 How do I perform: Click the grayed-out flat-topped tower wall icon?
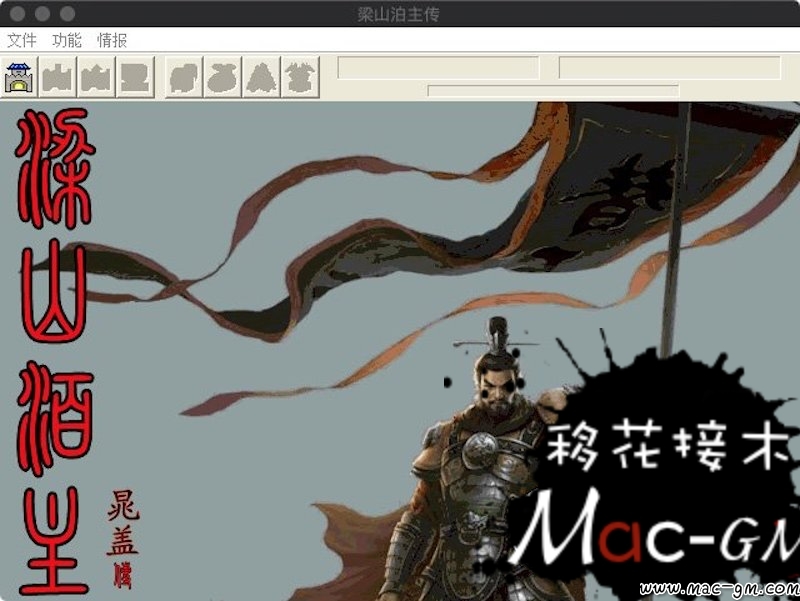(x=58, y=77)
